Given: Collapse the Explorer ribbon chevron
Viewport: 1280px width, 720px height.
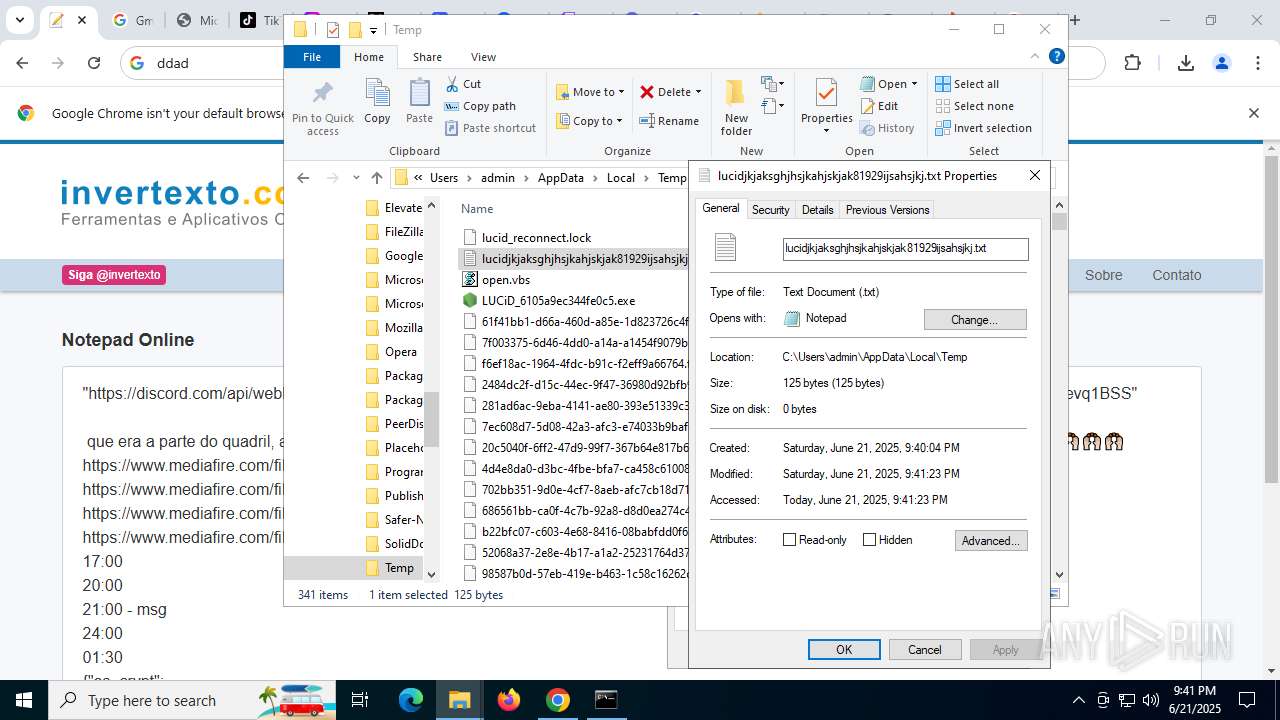Looking at the screenshot, I should (x=1037, y=56).
